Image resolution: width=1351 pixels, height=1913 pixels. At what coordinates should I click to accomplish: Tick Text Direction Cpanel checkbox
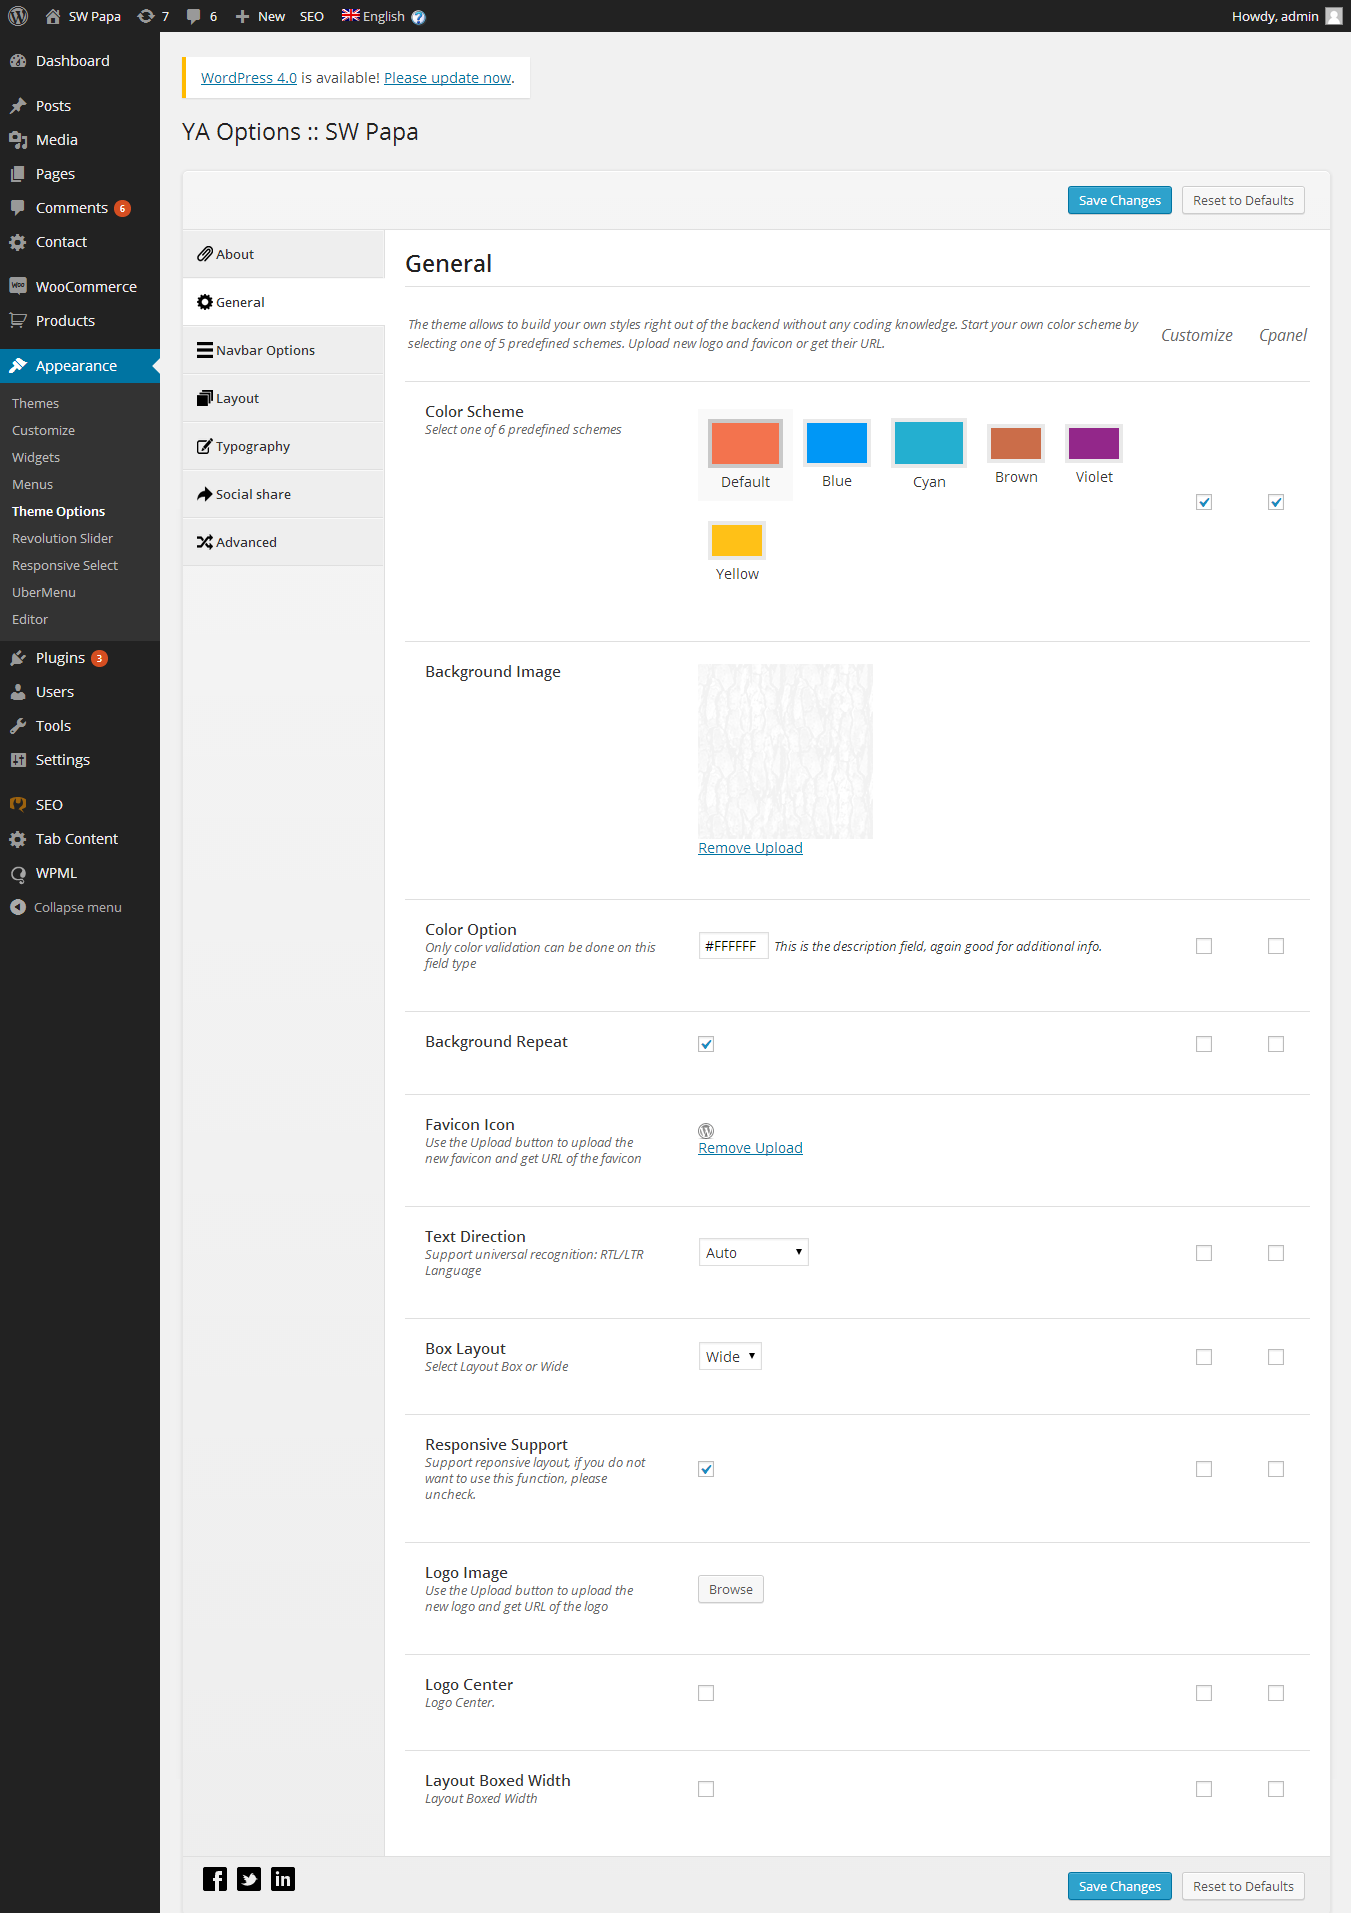[1276, 1253]
